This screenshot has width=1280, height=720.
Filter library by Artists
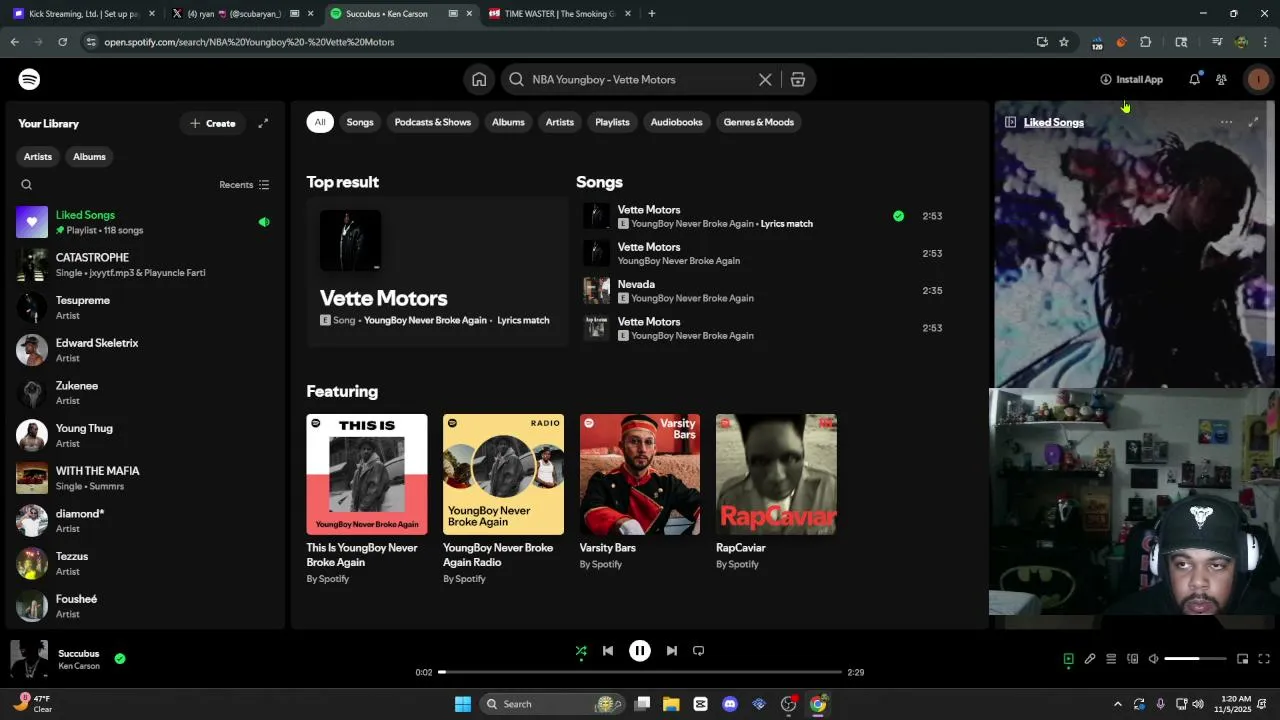[38, 156]
